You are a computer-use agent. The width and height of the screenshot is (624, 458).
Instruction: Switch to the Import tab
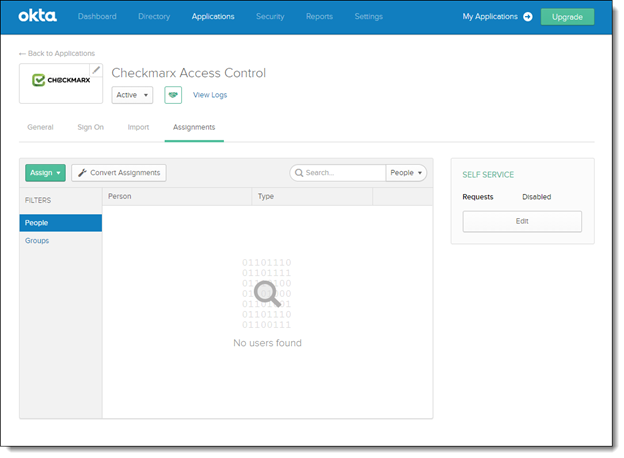[138, 127]
